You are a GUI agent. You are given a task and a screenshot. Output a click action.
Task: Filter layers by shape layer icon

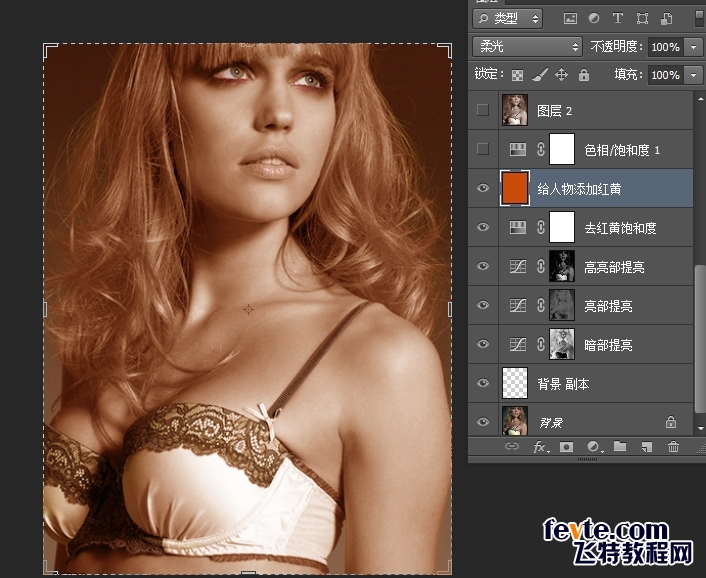point(642,18)
